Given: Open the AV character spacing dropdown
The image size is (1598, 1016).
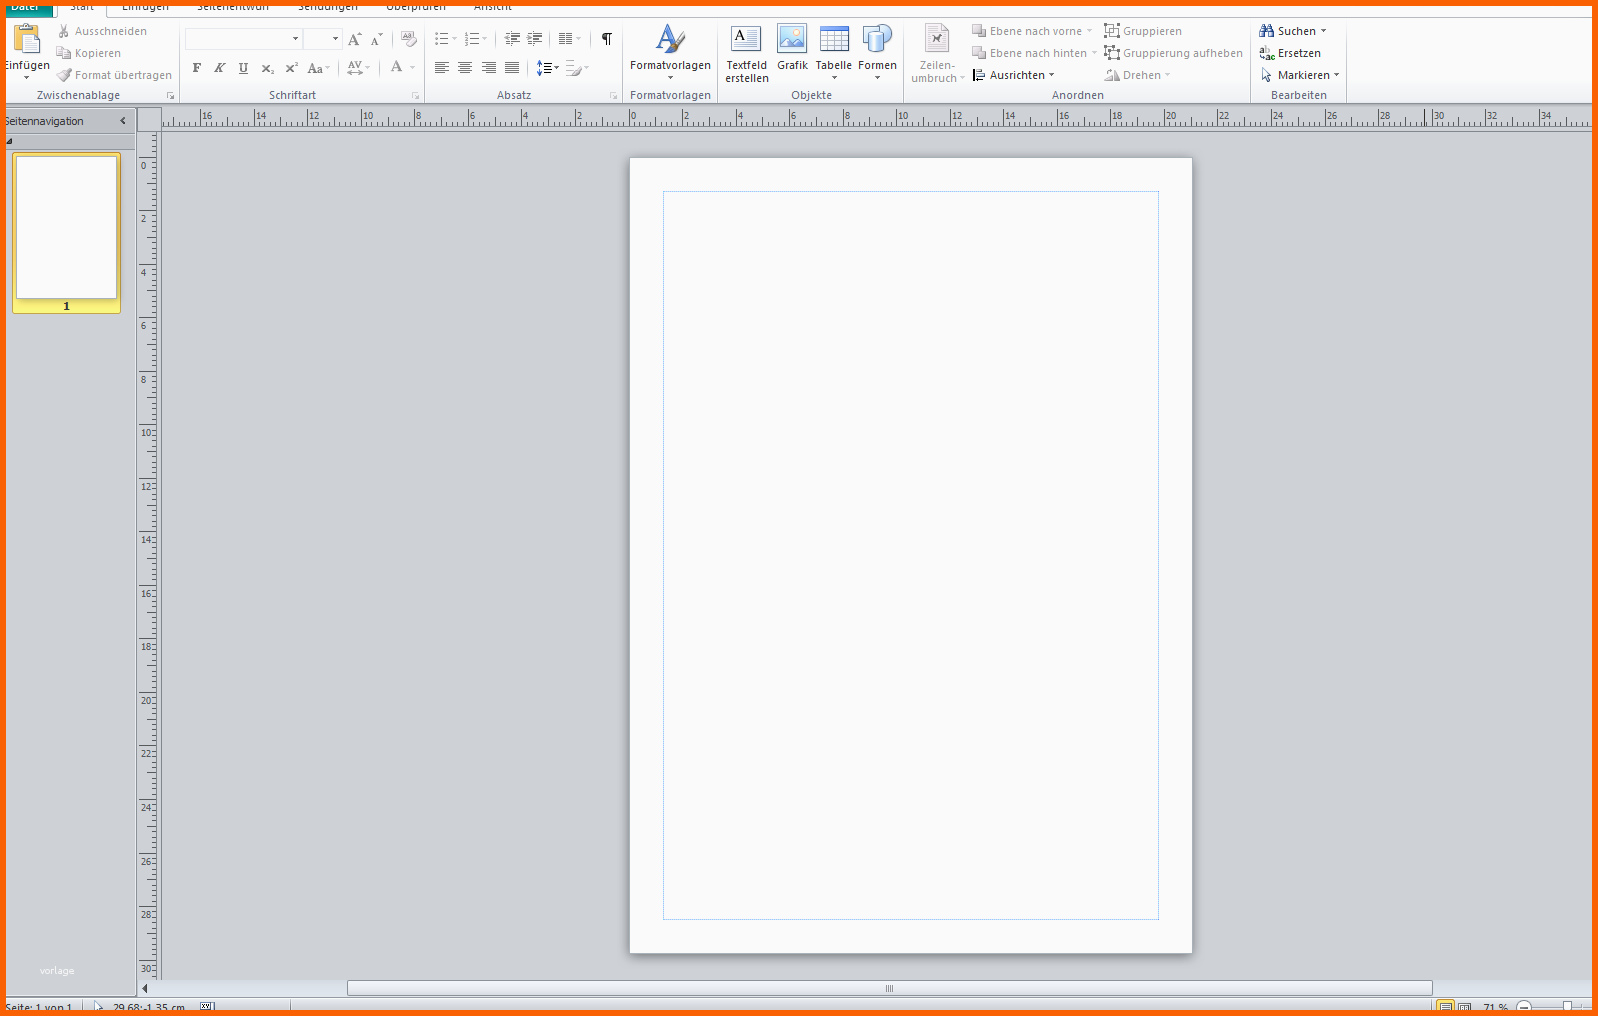Looking at the screenshot, I should point(358,68).
